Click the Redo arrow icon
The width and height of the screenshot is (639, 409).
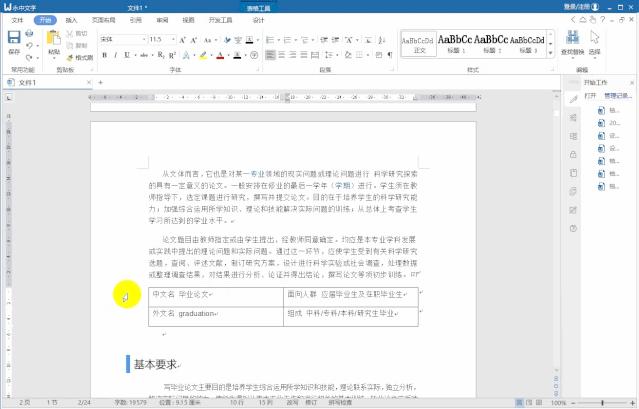pos(29,57)
